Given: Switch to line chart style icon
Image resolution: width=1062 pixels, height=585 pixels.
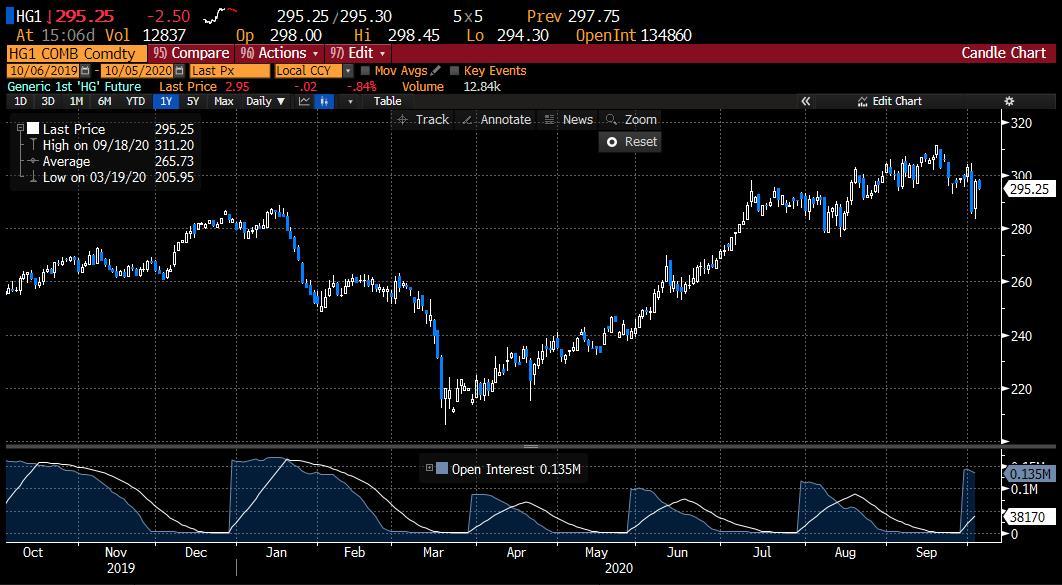Looking at the screenshot, I should 304,102.
